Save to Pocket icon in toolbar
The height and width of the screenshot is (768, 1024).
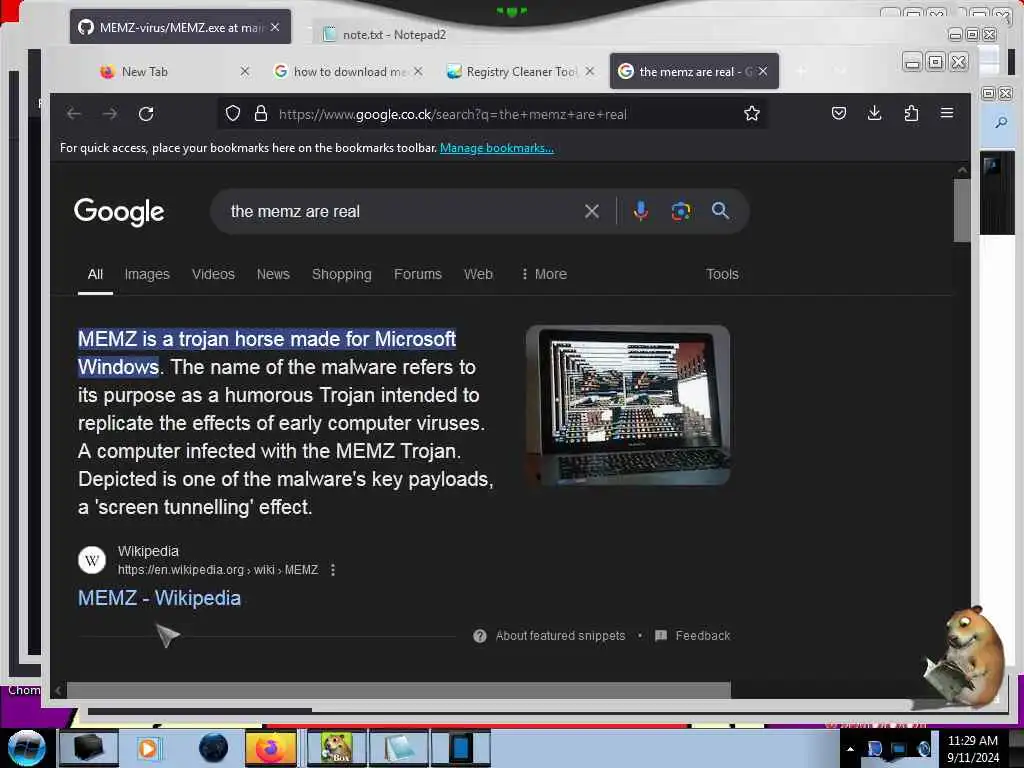pyautogui.click(x=839, y=113)
